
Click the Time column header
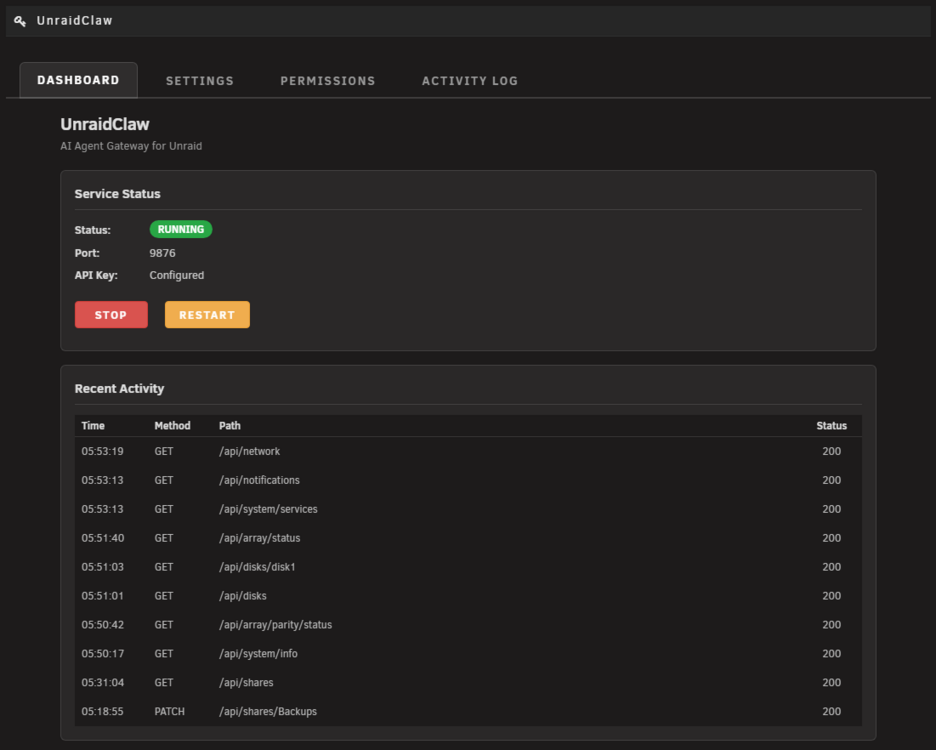pos(93,426)
